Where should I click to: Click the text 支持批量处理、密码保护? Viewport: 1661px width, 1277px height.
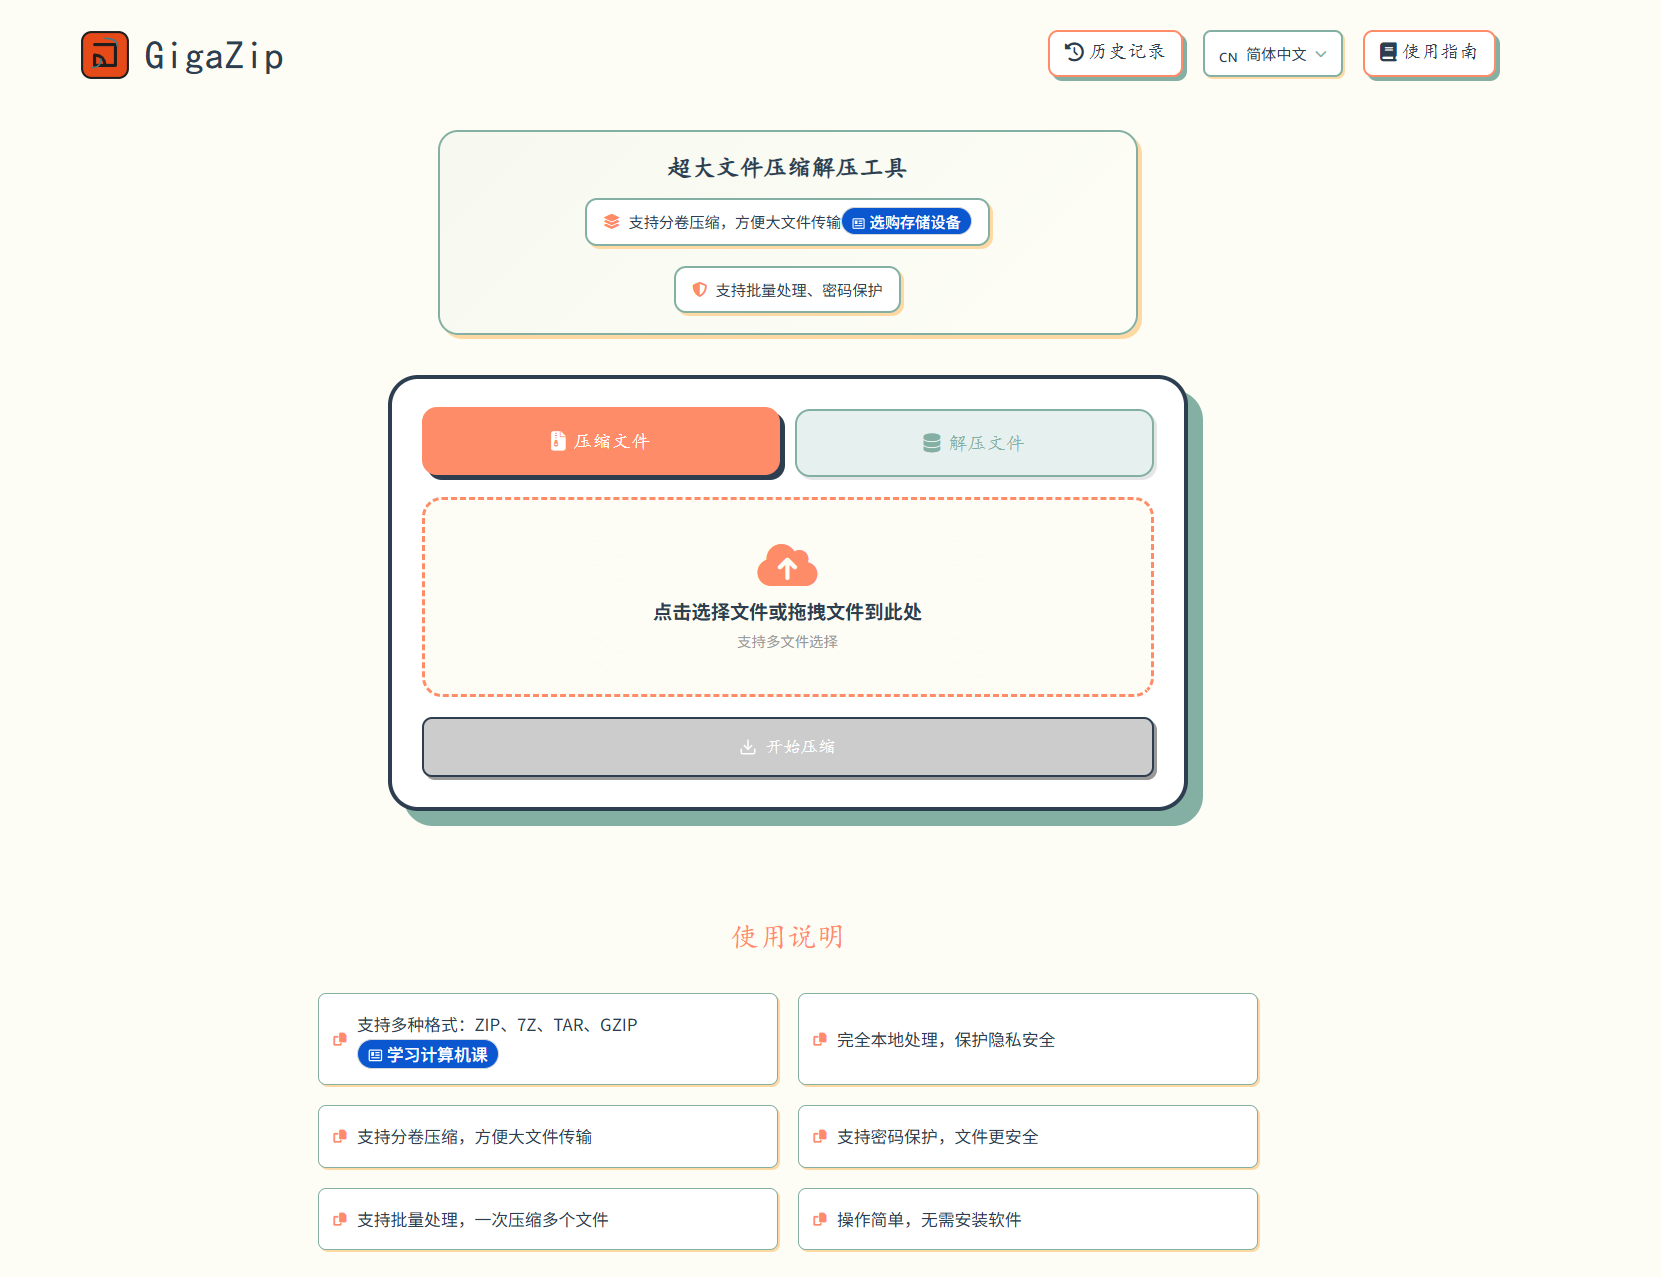[799, 291]
